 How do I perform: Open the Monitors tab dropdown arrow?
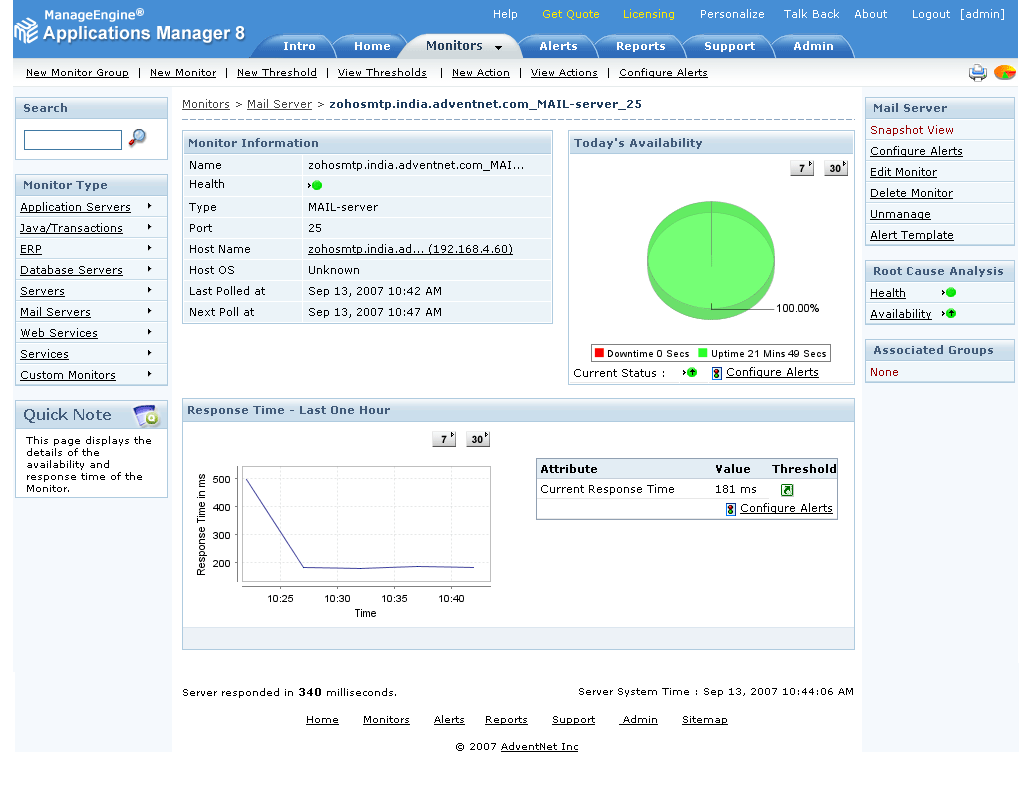(498, 47)
